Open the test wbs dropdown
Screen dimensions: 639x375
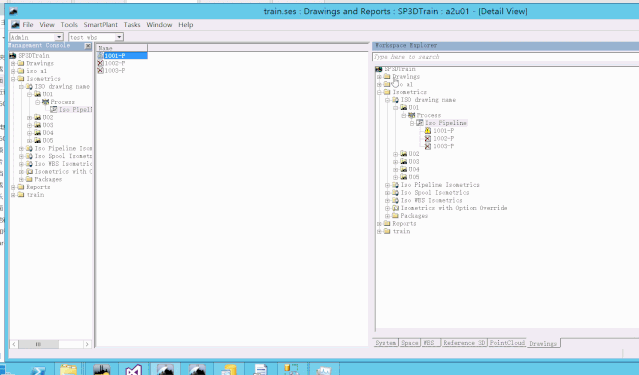click(119, 37)
